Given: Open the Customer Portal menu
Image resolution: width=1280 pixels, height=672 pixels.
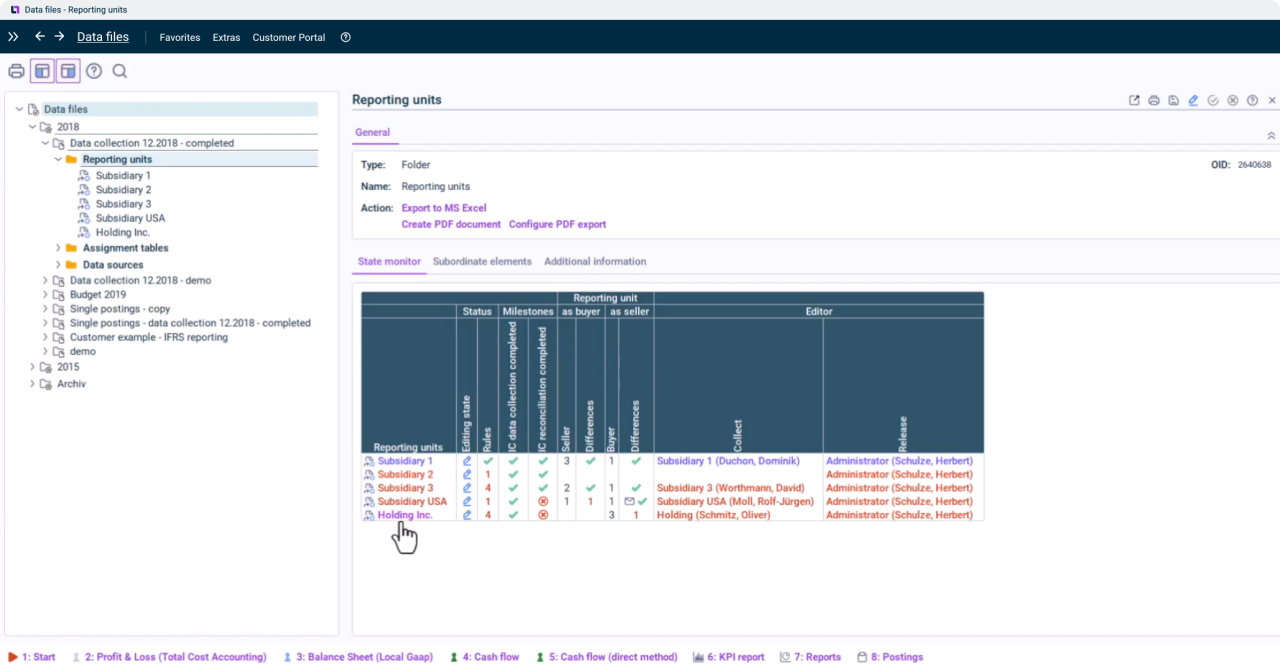Looking at the screenshot, I should tap(289, 37).
